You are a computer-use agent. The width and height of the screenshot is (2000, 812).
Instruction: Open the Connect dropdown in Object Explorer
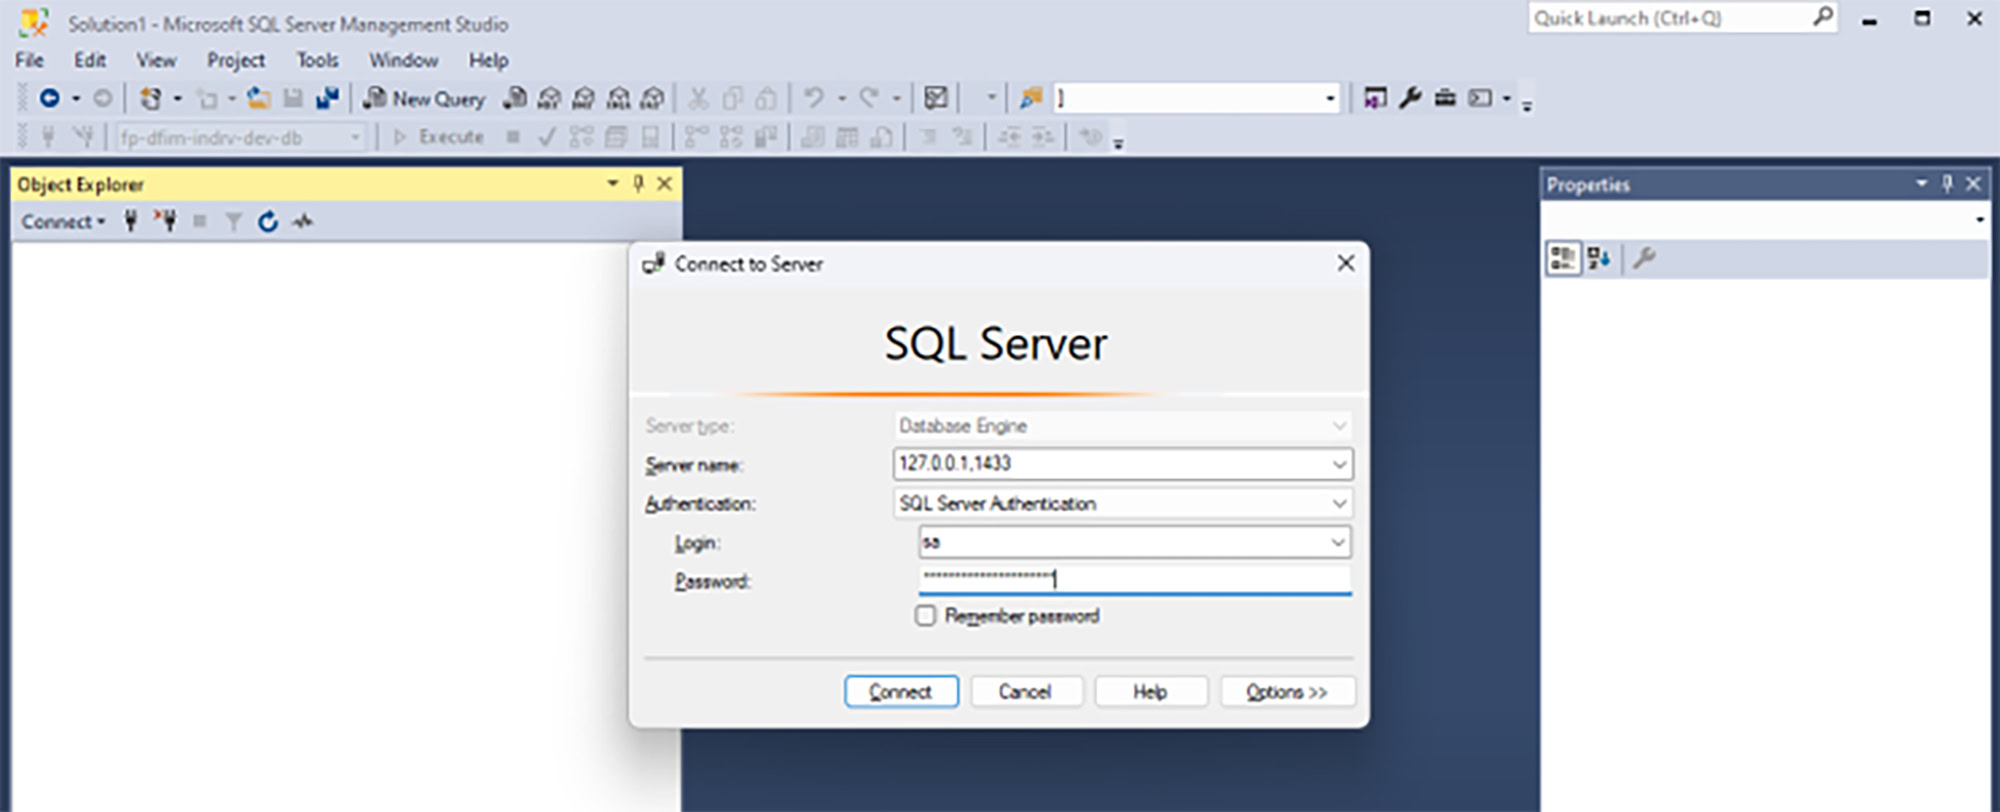point(63,221)
